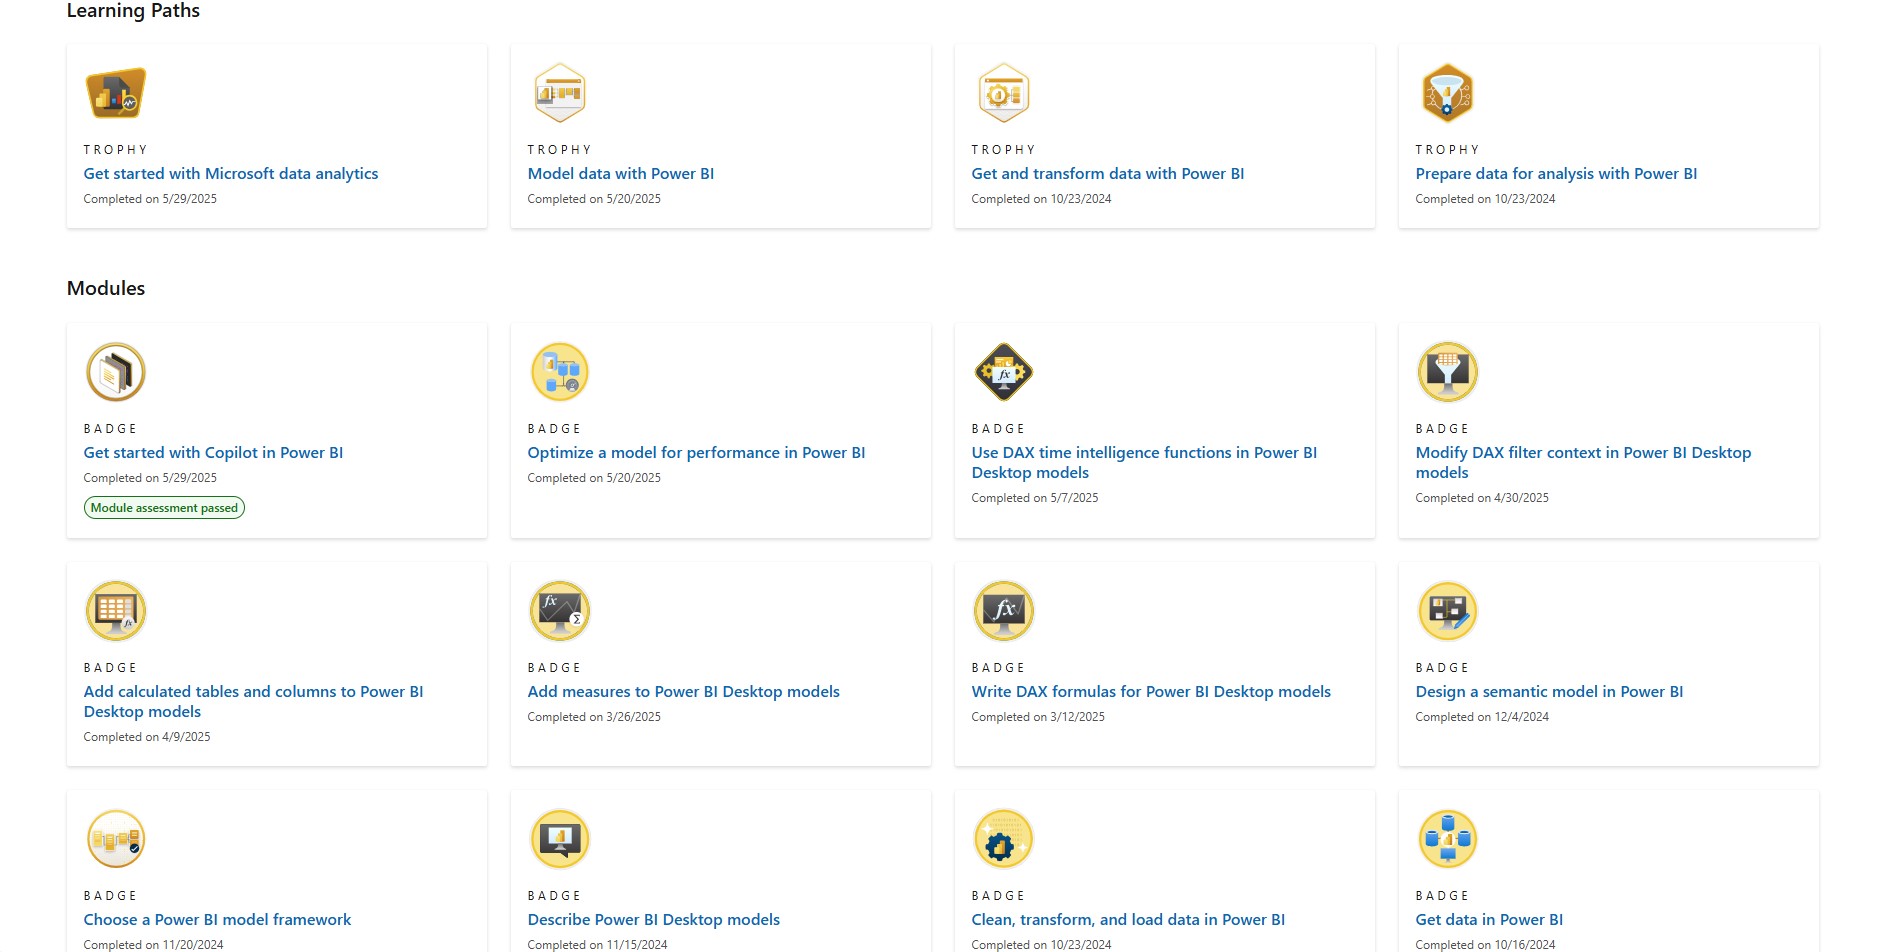Open Add calculated tables and columns link
Image resolution: width=1889 pixels, height=952 pixels.
point(253,692)
